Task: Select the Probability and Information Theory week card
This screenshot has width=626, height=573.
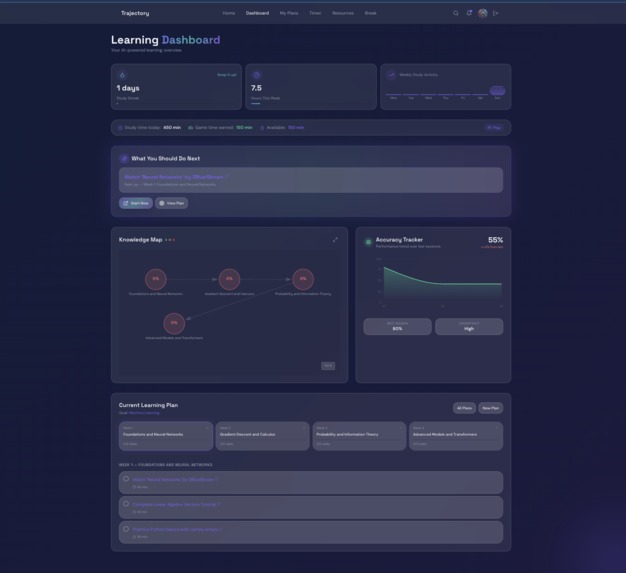Action: (359, 436)
